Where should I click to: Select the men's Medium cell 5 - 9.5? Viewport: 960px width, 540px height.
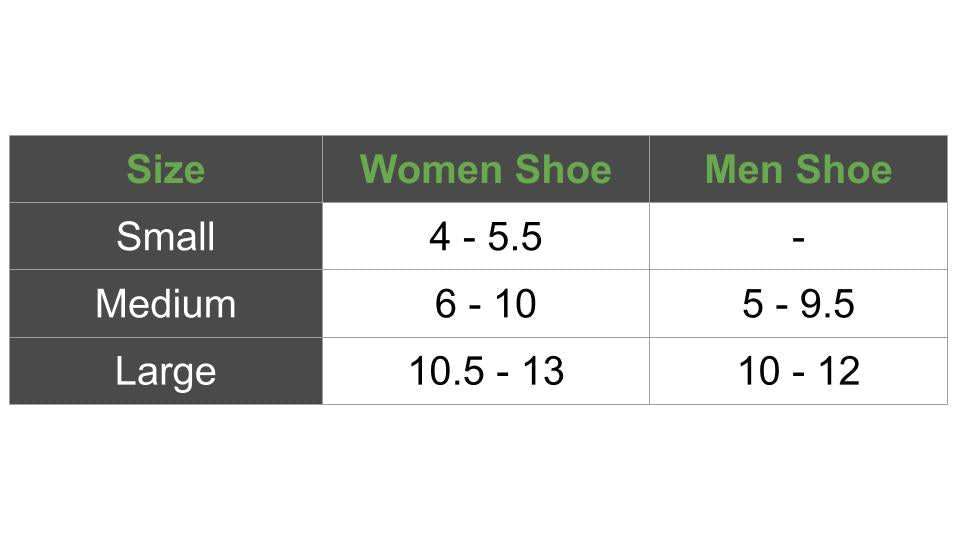(x=798, y=304)
